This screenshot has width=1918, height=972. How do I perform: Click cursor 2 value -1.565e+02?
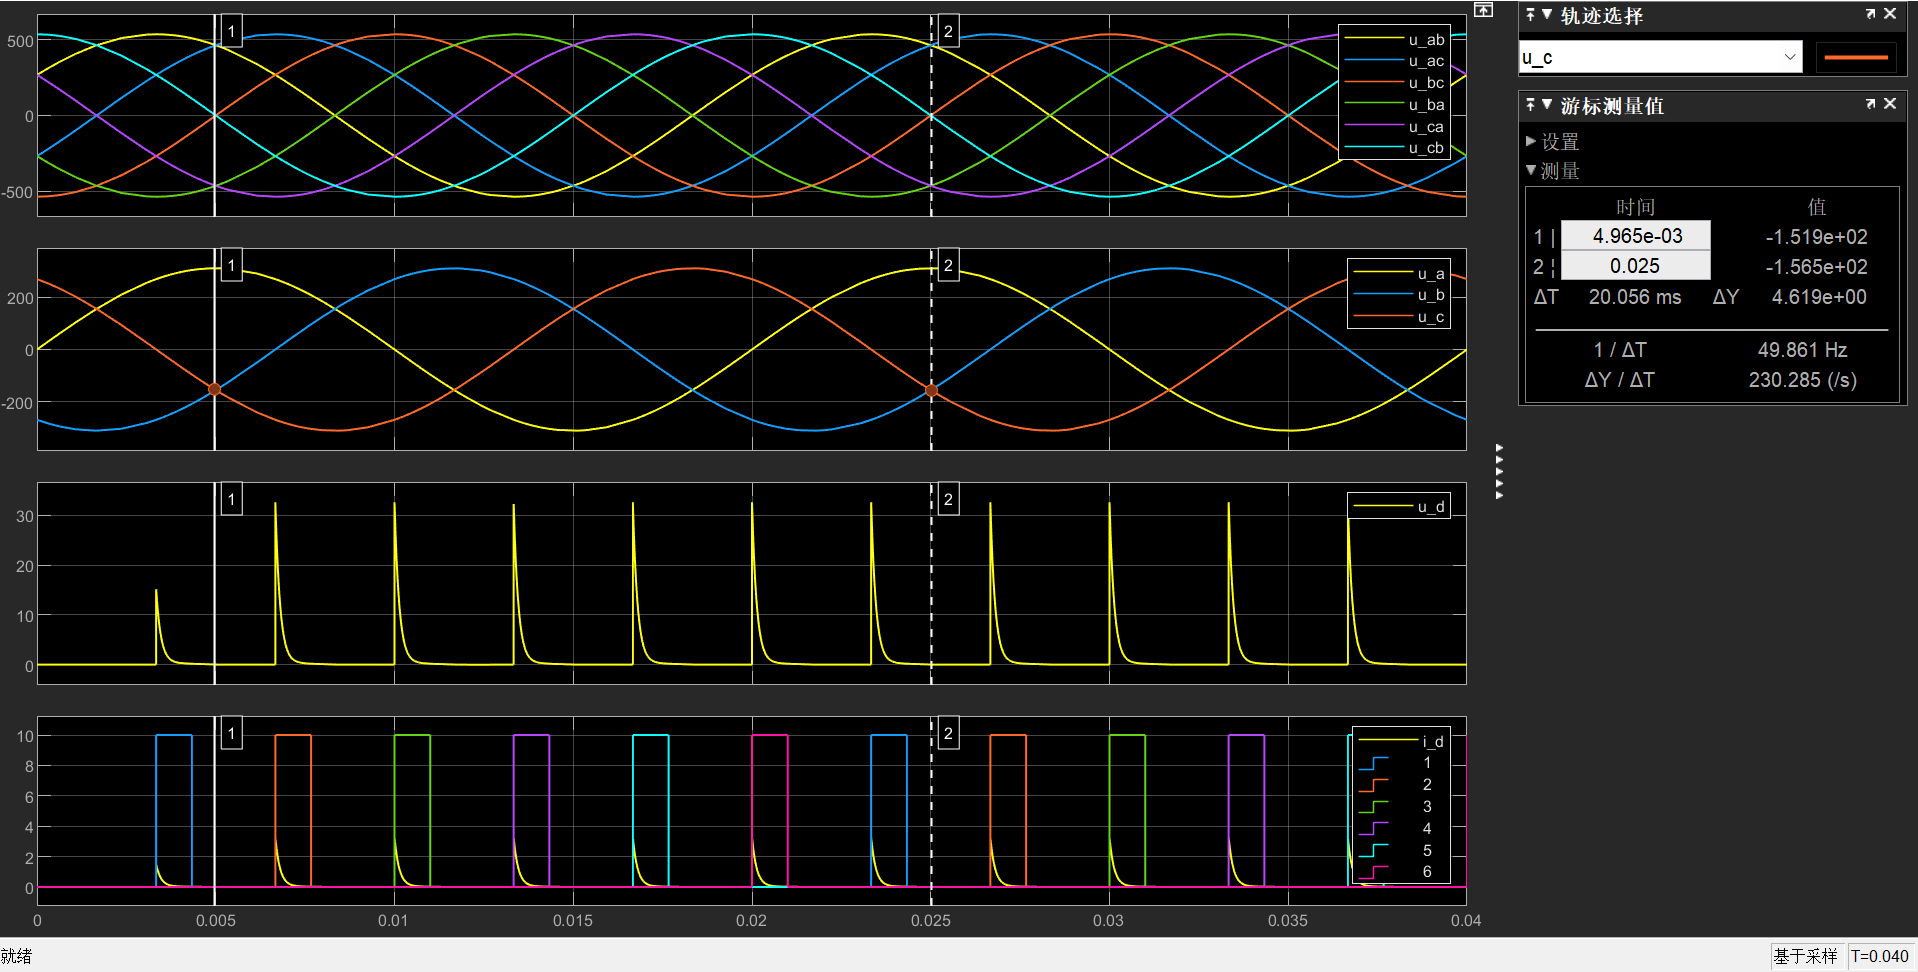click(1816, 267)
